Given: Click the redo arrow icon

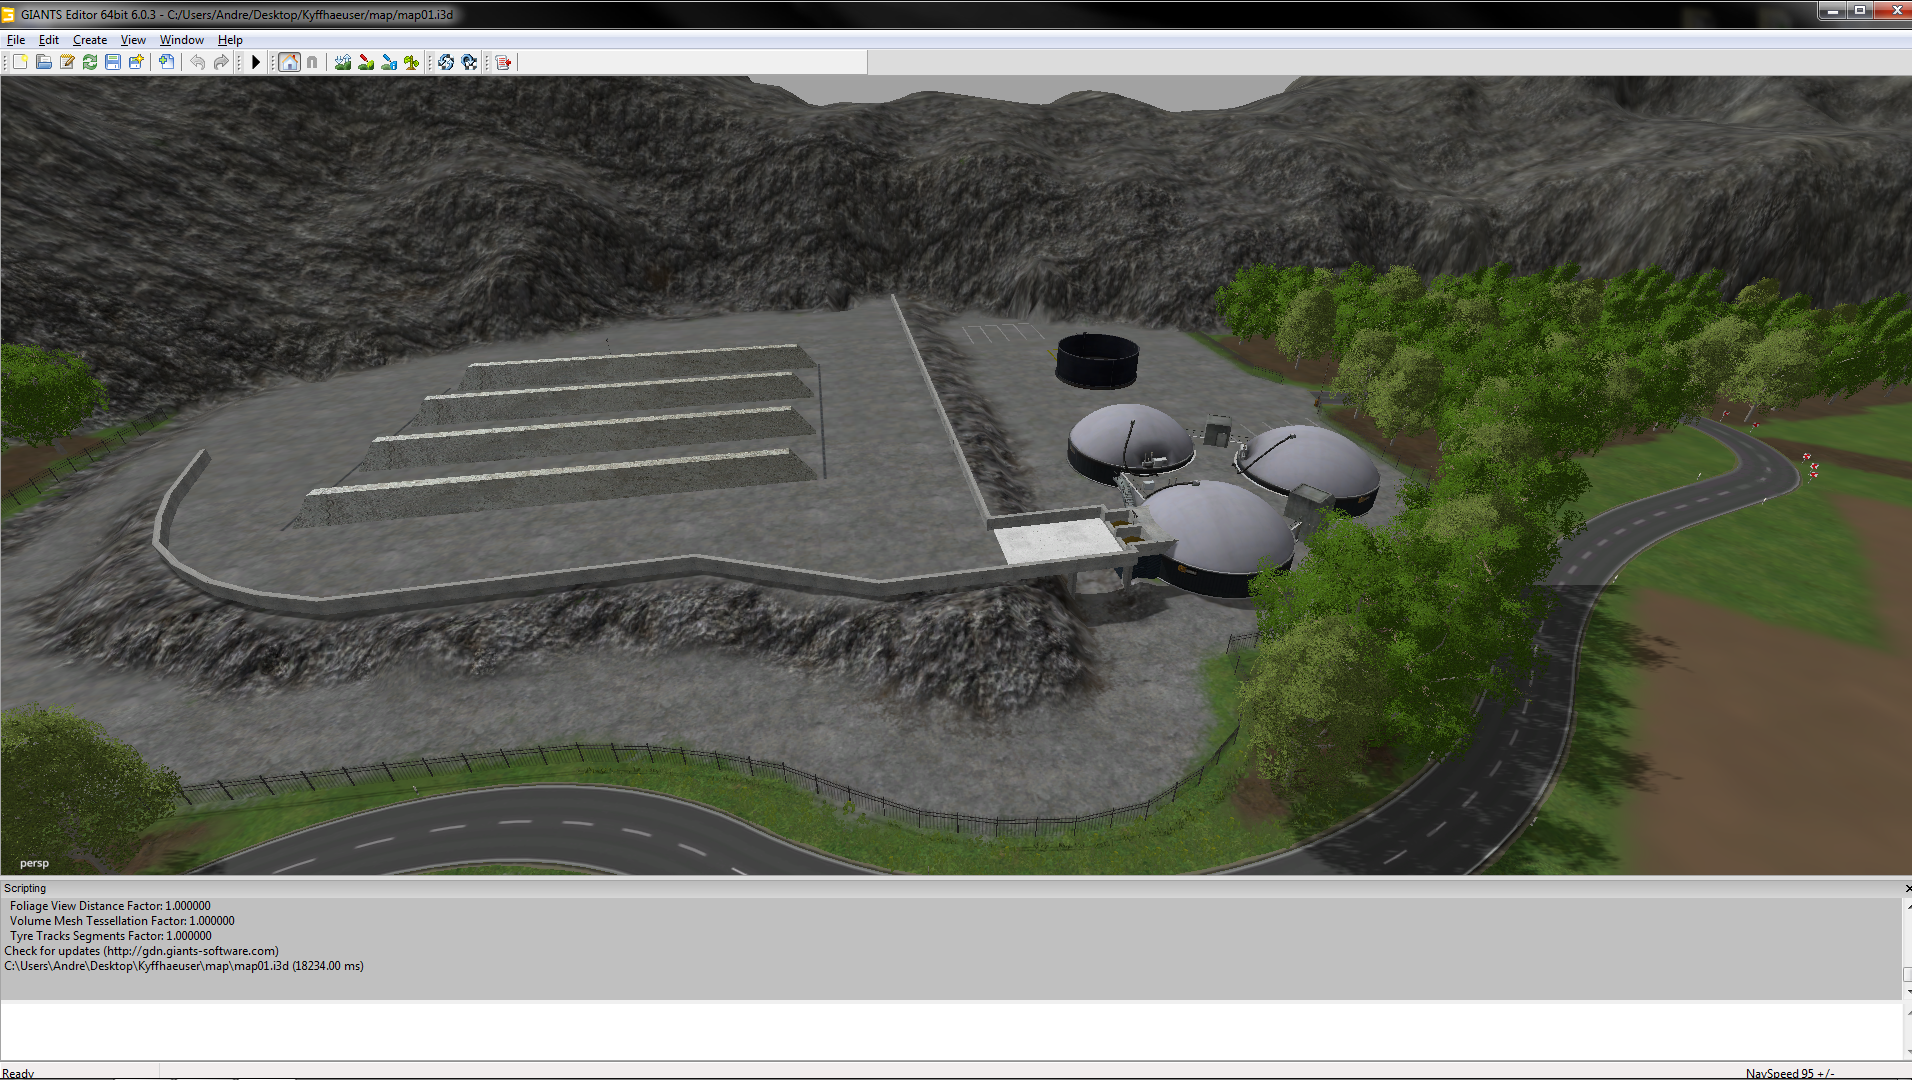Looking at the screenshot, I should coord(221,62).
